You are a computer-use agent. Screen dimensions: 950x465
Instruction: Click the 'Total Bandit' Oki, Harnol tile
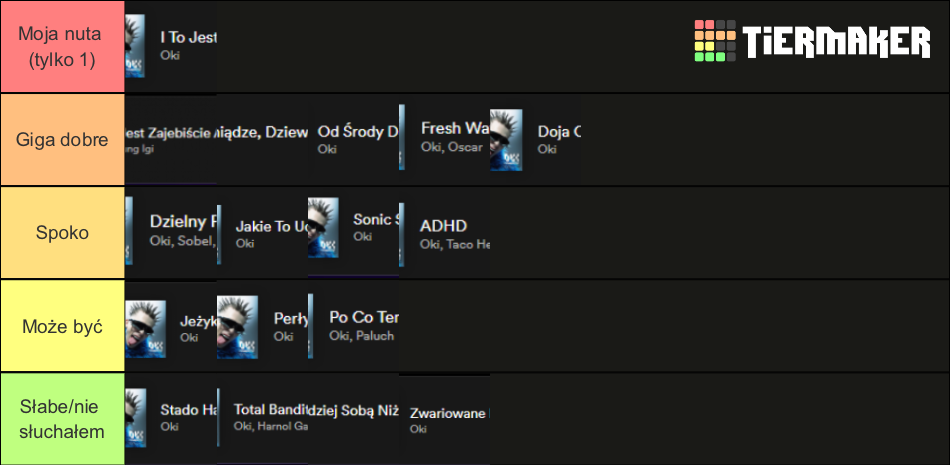pos(262,420)
